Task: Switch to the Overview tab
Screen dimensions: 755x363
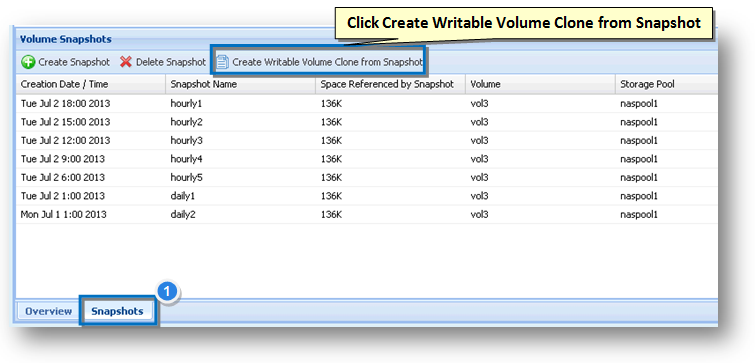Action: coord(48,311)
